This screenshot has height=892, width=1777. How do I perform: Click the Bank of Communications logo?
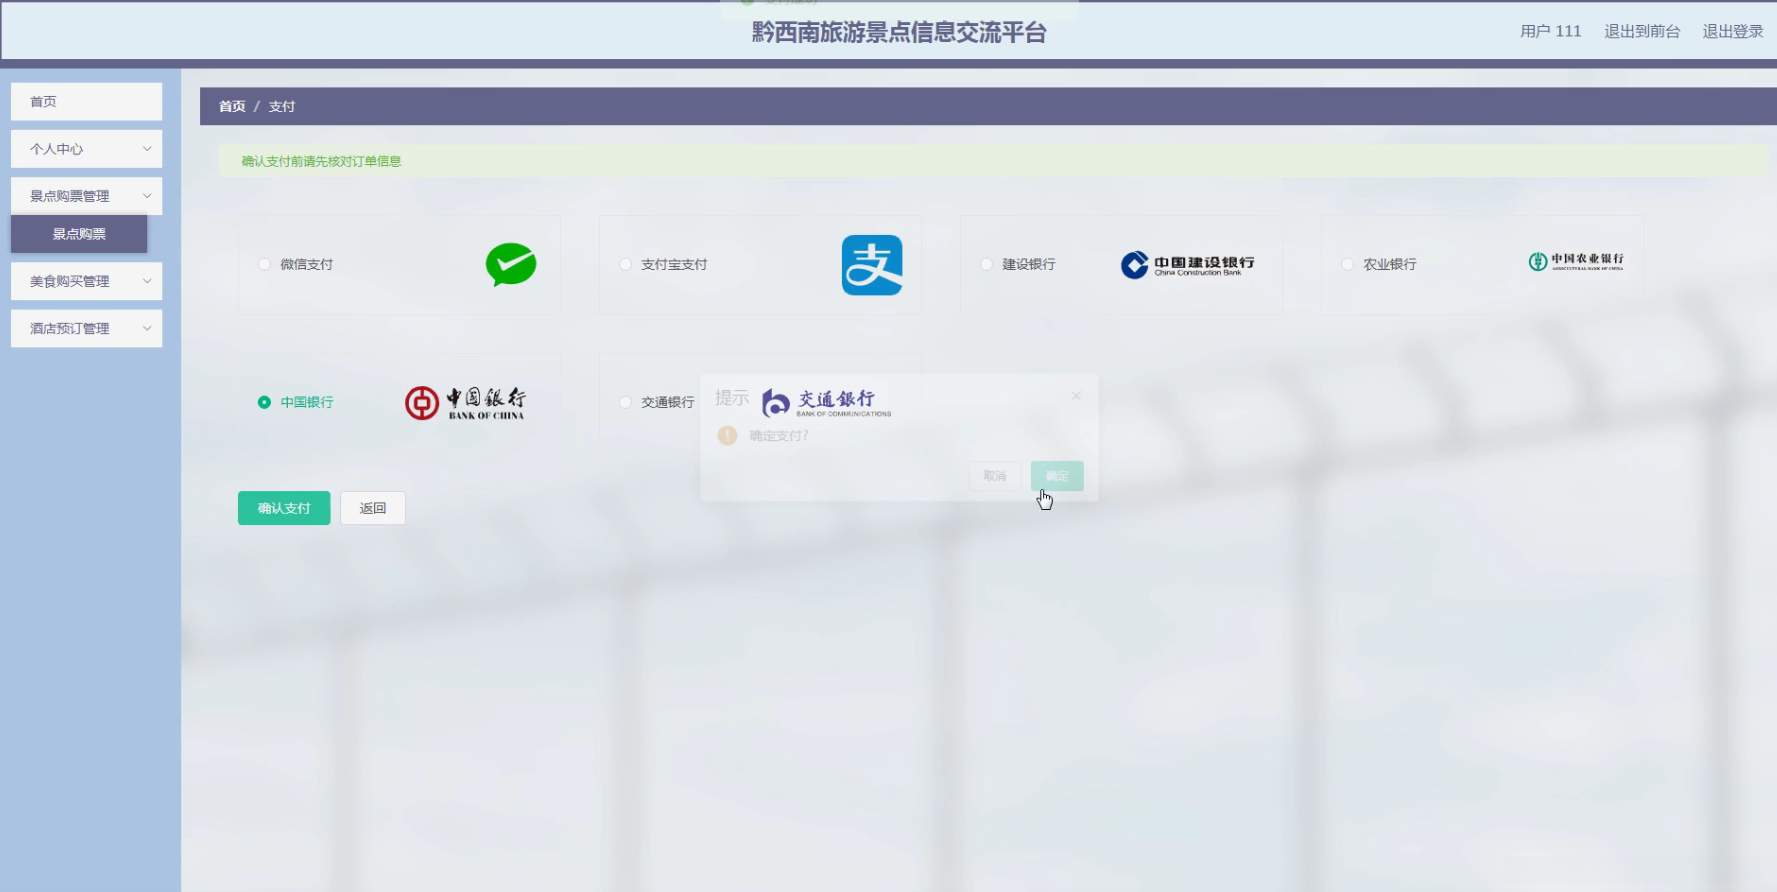pyautogui.click(x=827, y=403)
